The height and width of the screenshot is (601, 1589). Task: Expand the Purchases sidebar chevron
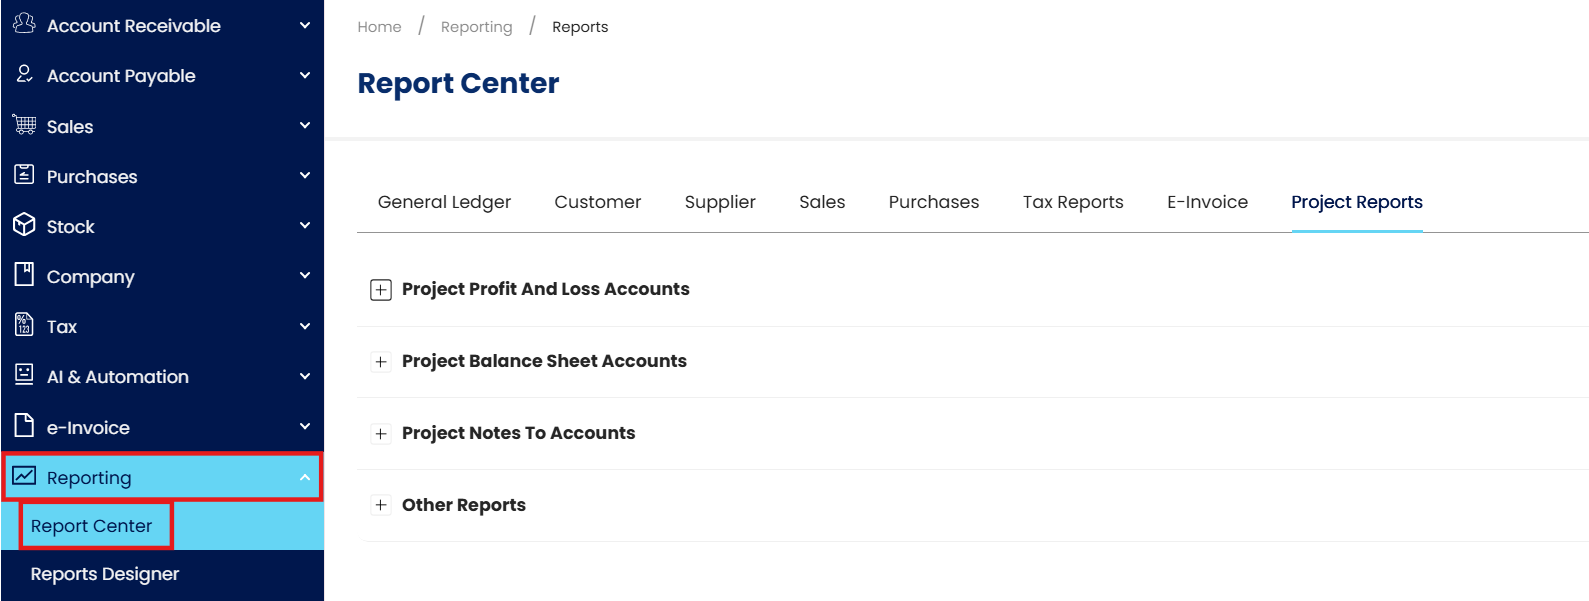click(x=305, y=176)
